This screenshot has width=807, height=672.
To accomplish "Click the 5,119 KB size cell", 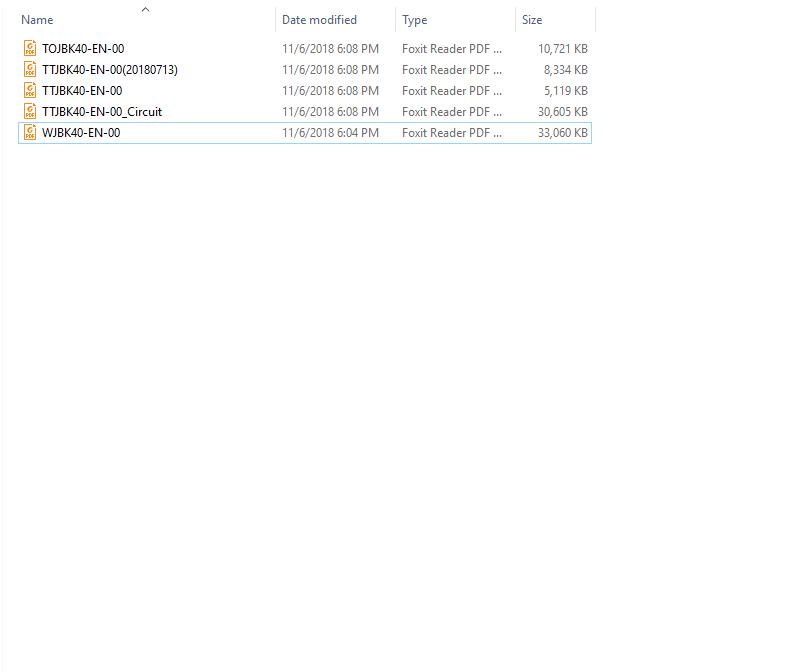I will pyautogui.click(x=566, y=91).
